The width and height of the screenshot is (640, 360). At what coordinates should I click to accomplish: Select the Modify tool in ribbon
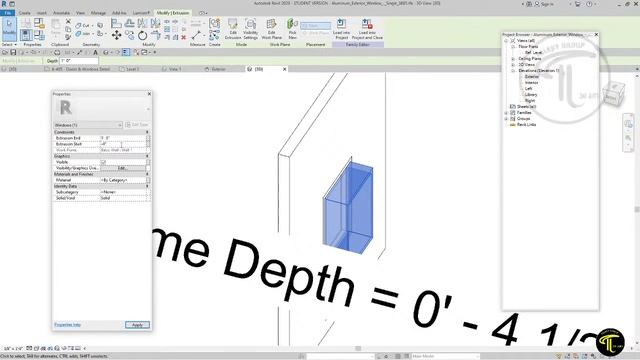tap(9, 29)
